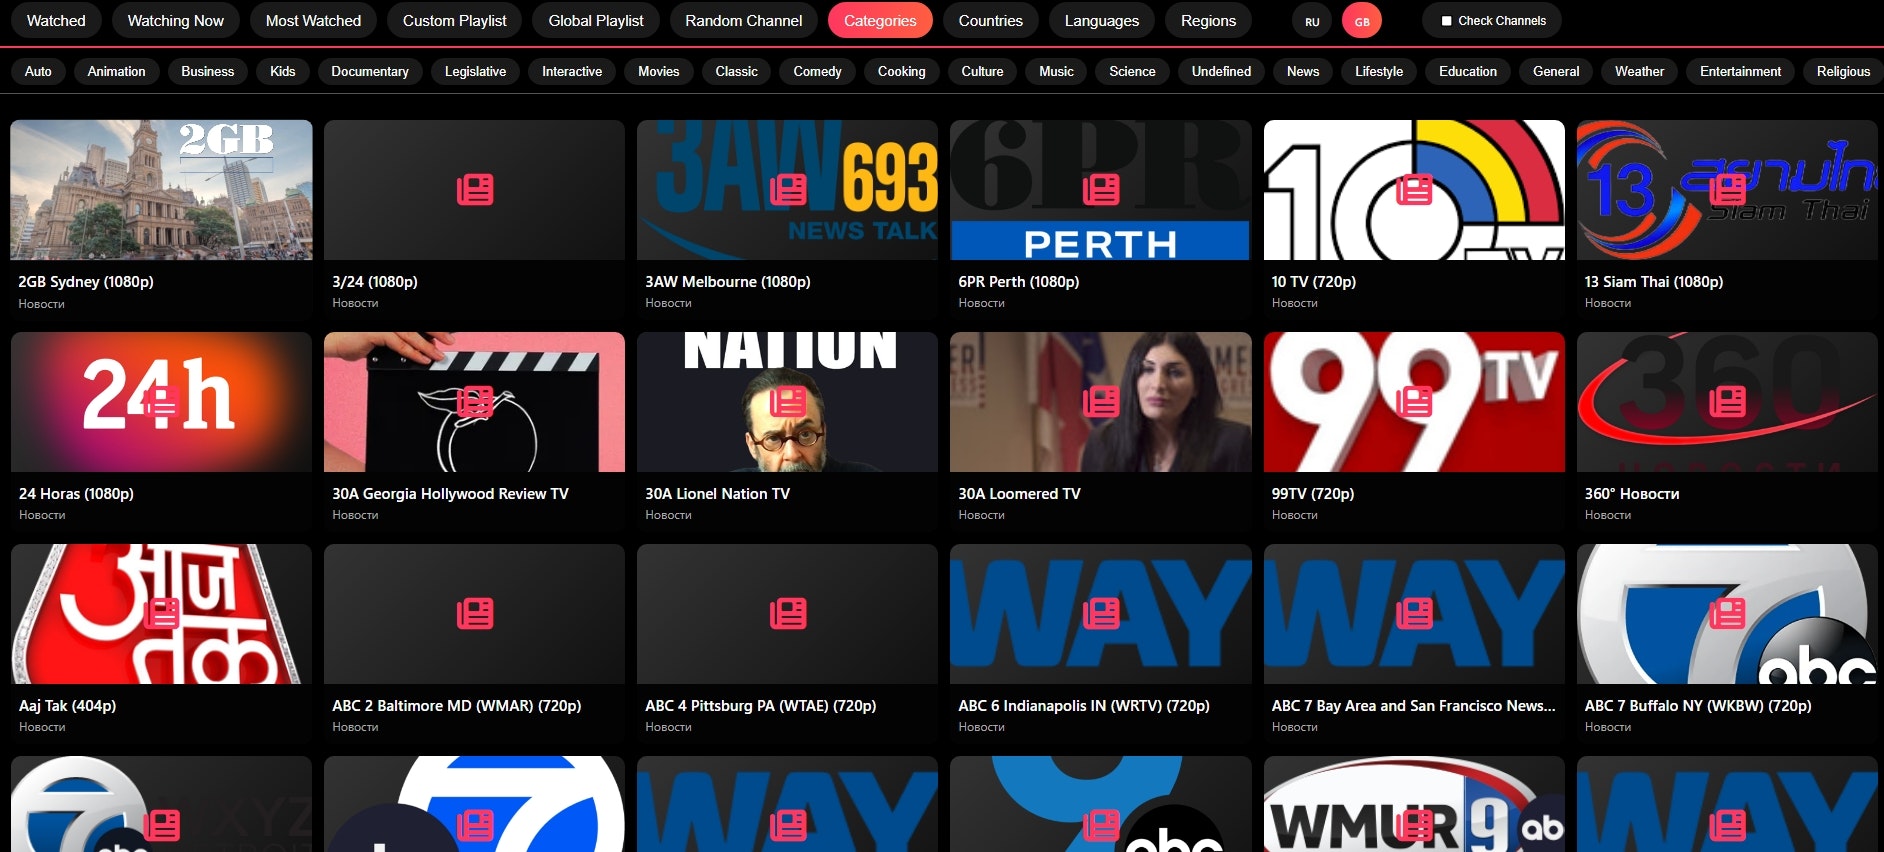The width and height of the screenshot is (1884, 852).
Task: Click news icon on 30A Lionel Nation TV
Action: (788, 401)
